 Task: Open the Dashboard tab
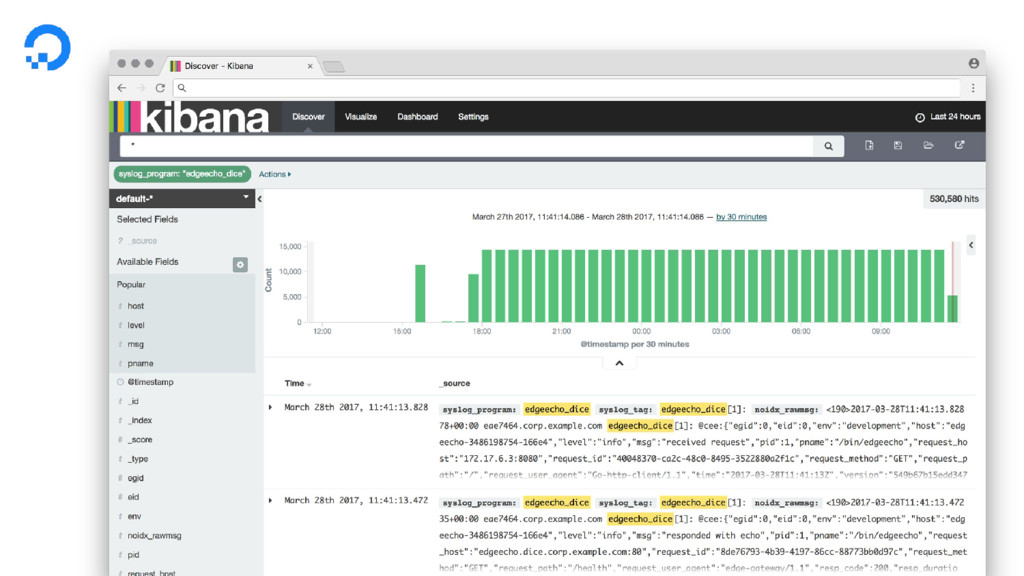click(417, 117)
